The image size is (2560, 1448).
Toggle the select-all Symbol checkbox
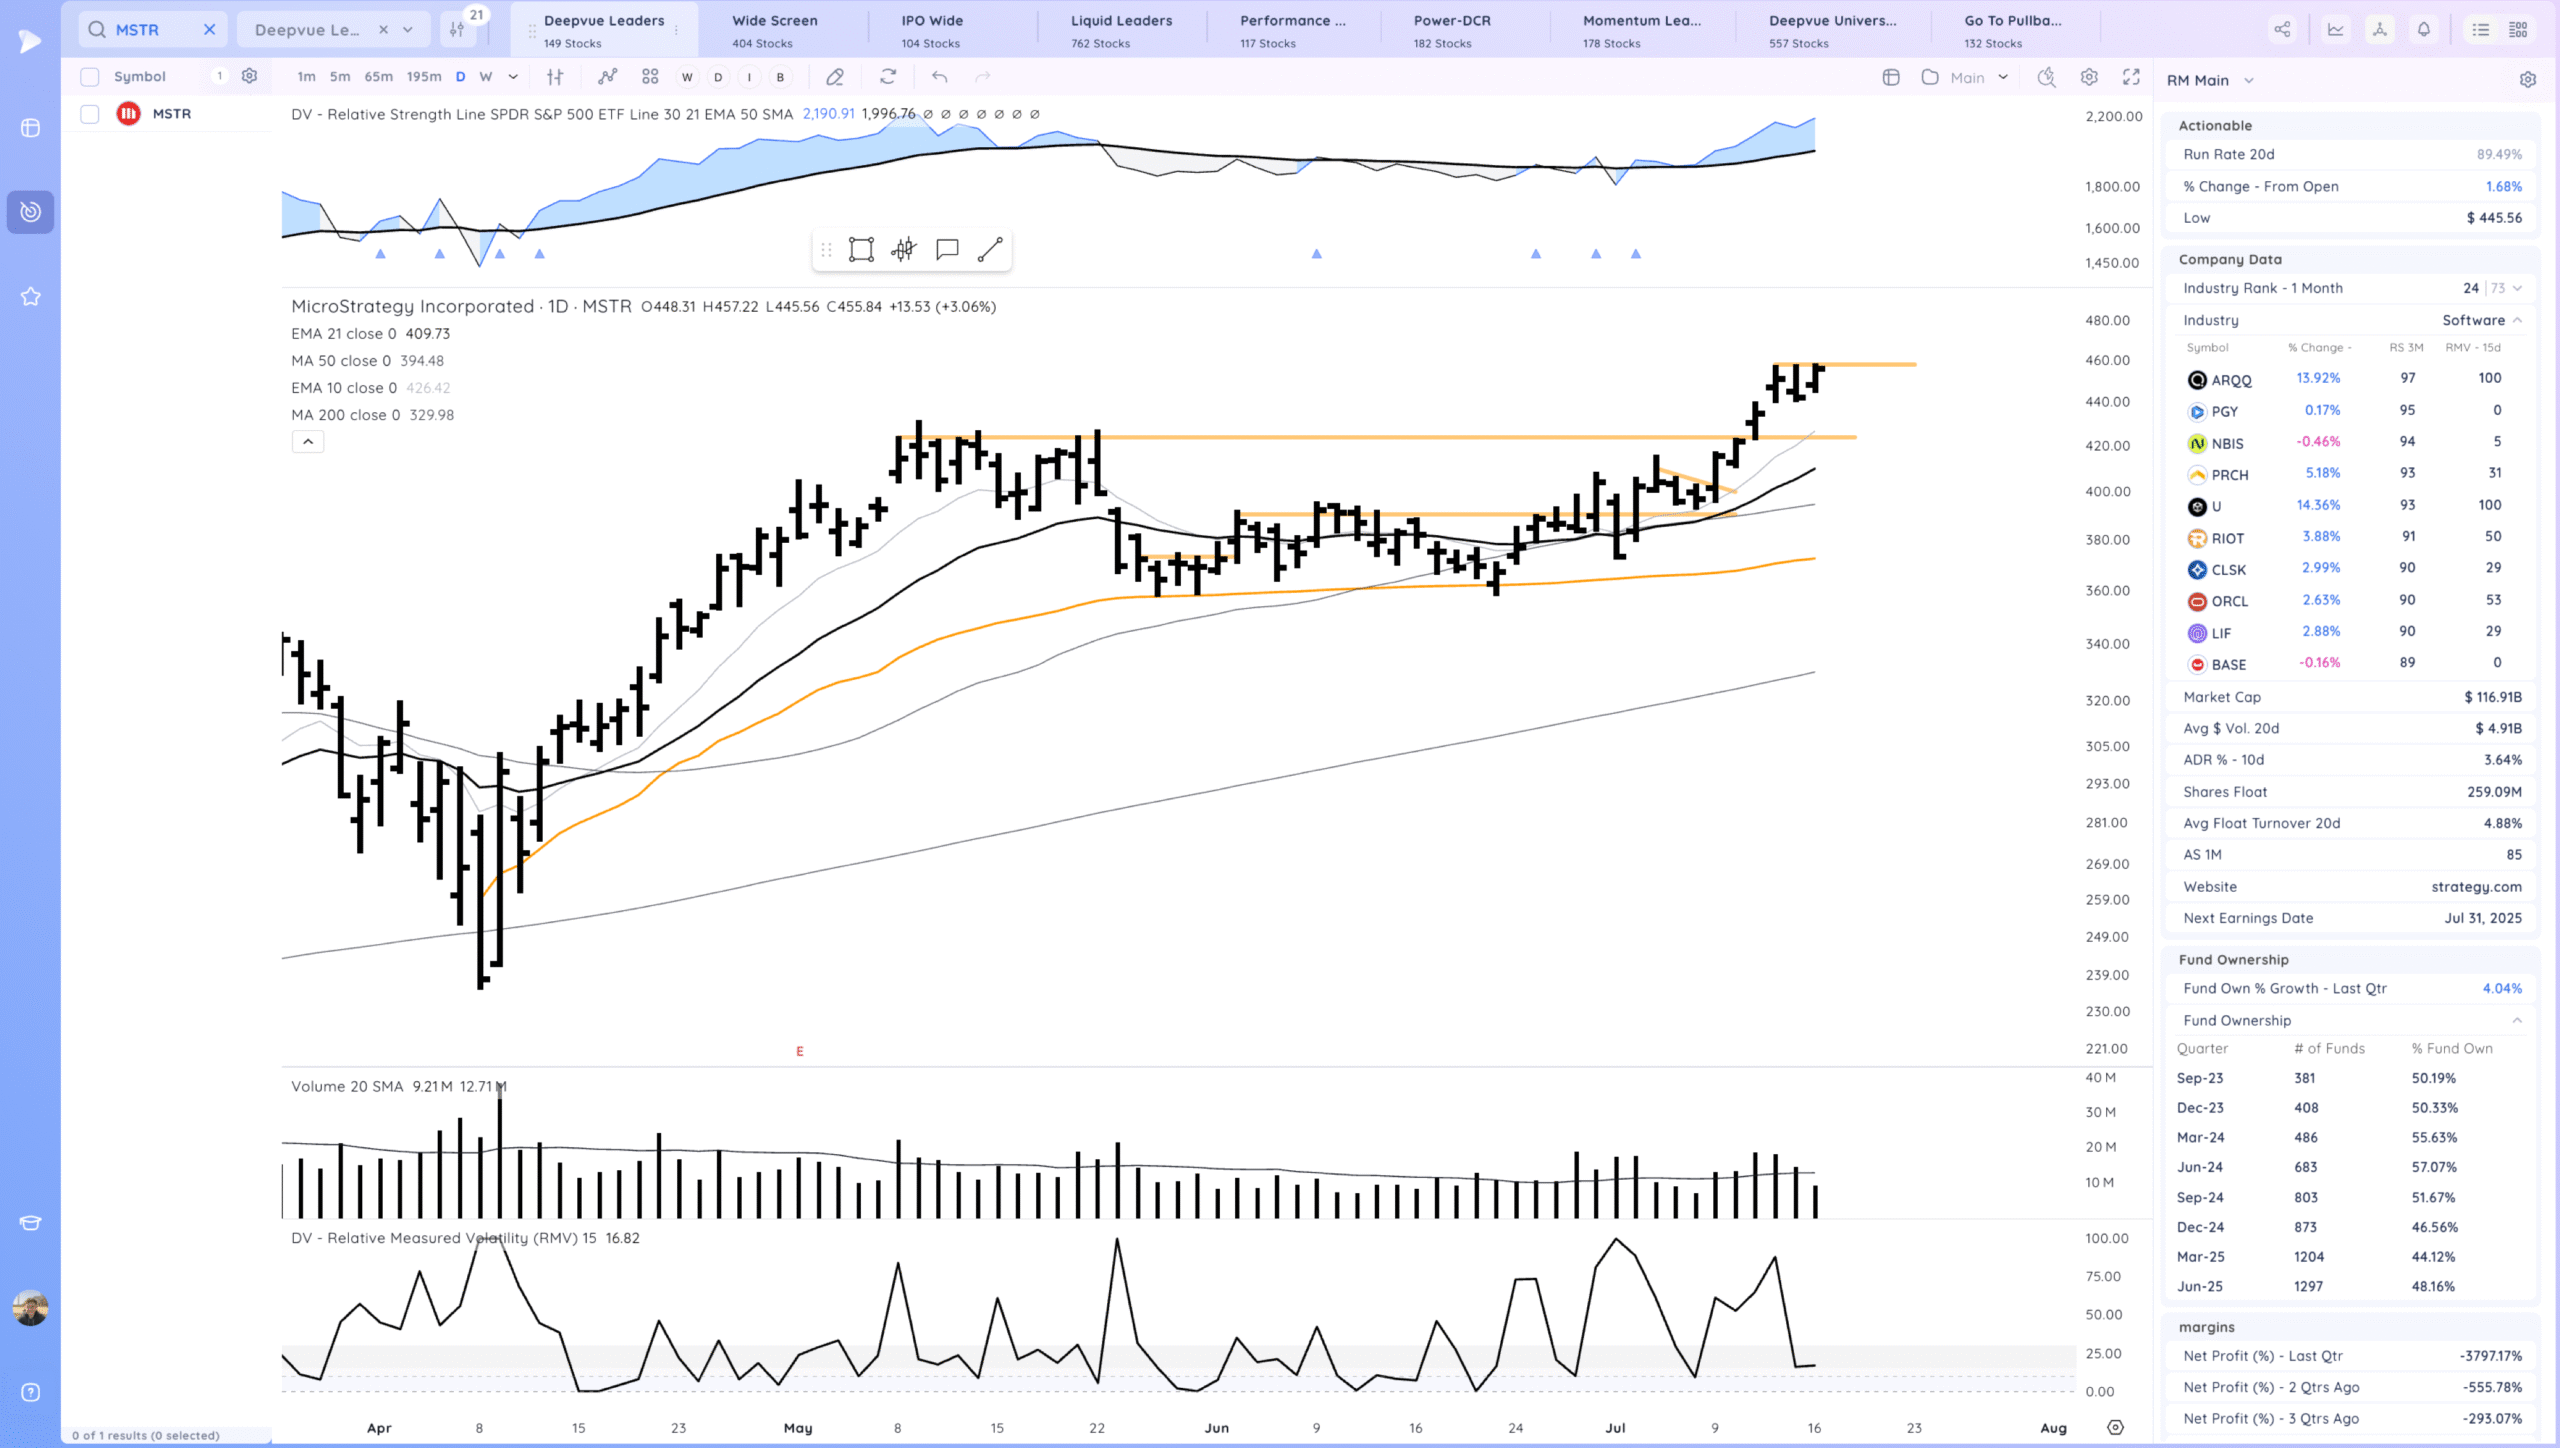pos(90,77)
